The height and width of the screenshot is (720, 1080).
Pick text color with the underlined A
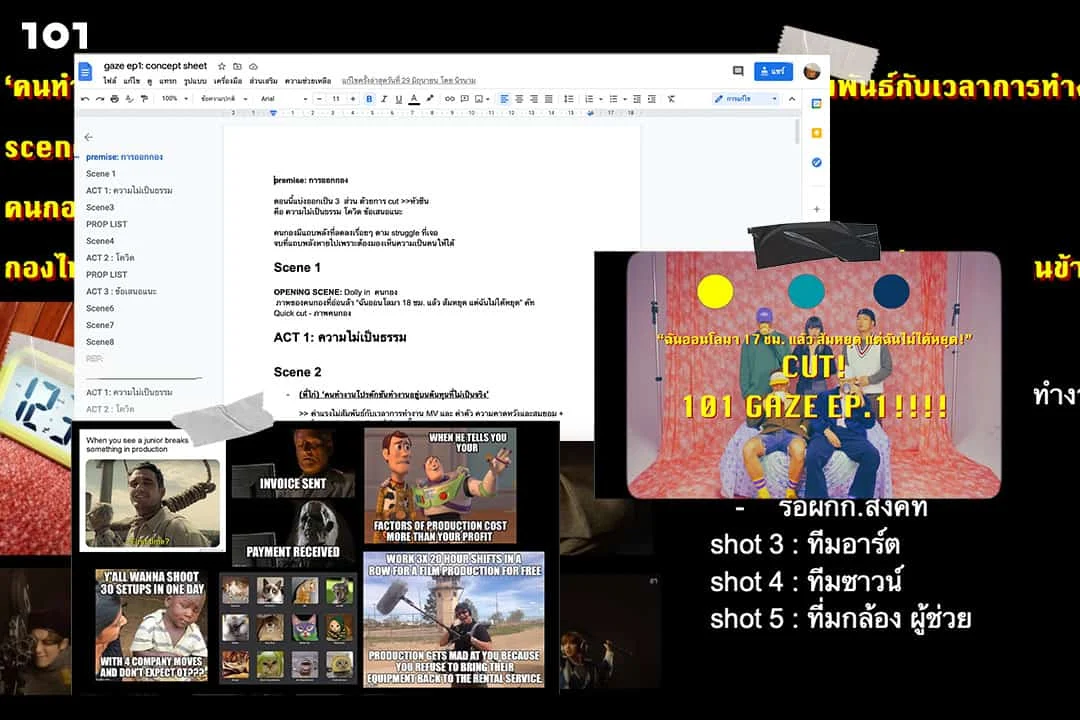point(414,99)
